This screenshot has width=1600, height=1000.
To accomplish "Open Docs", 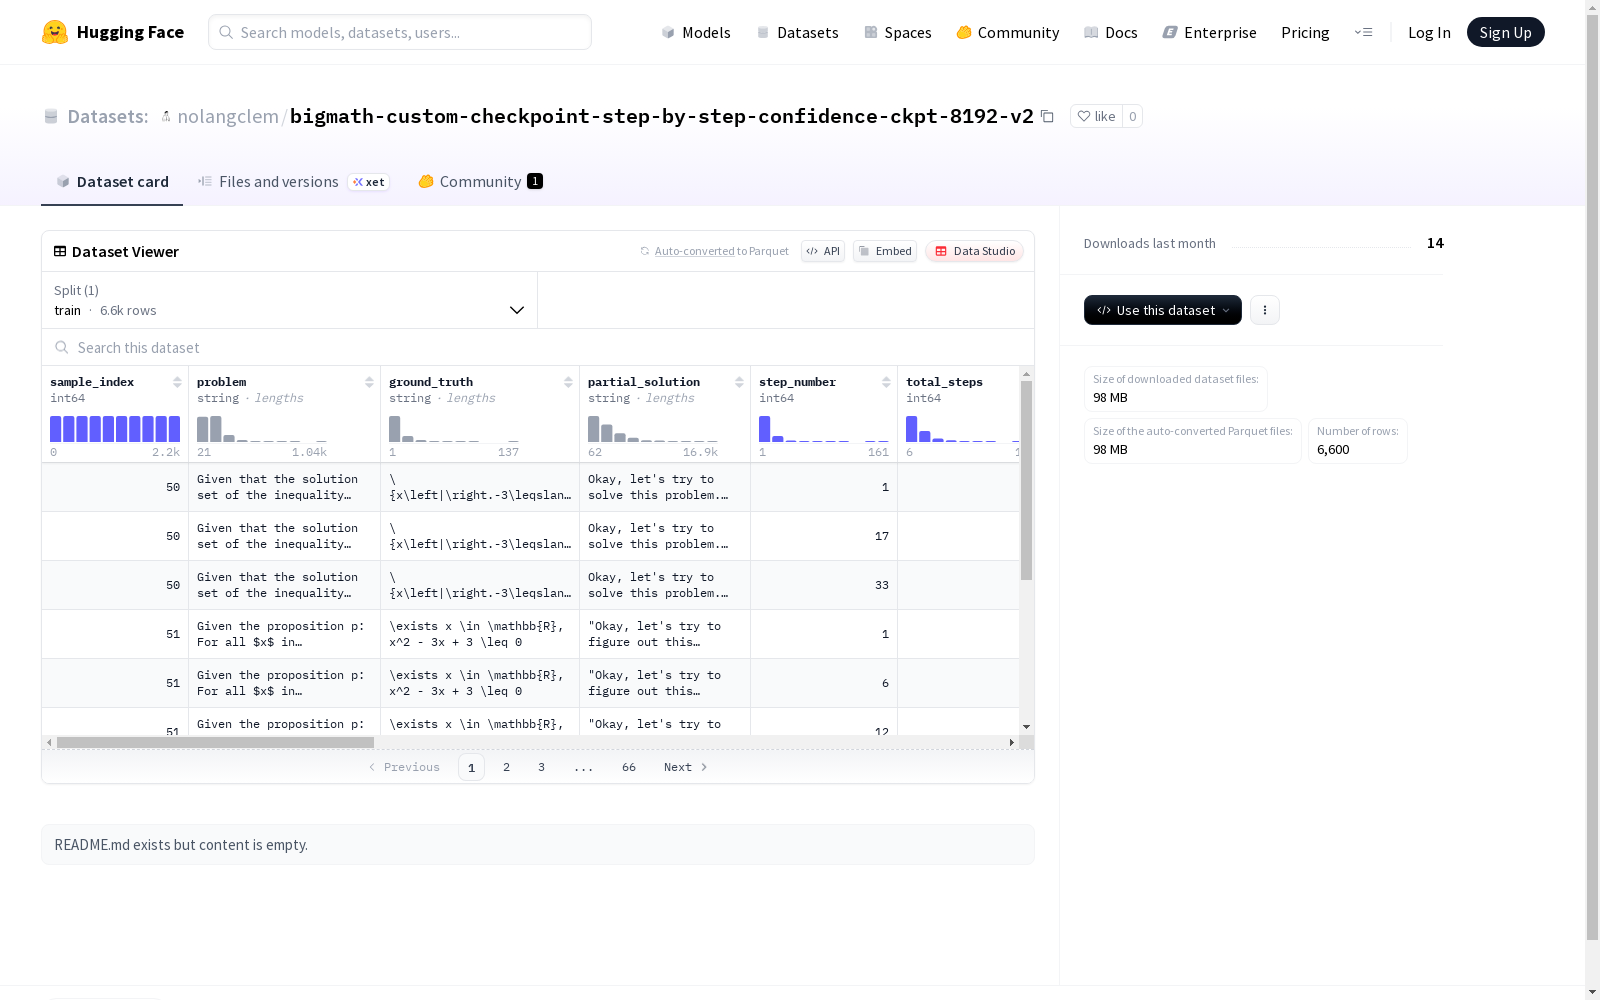I will pos(1110,32).
